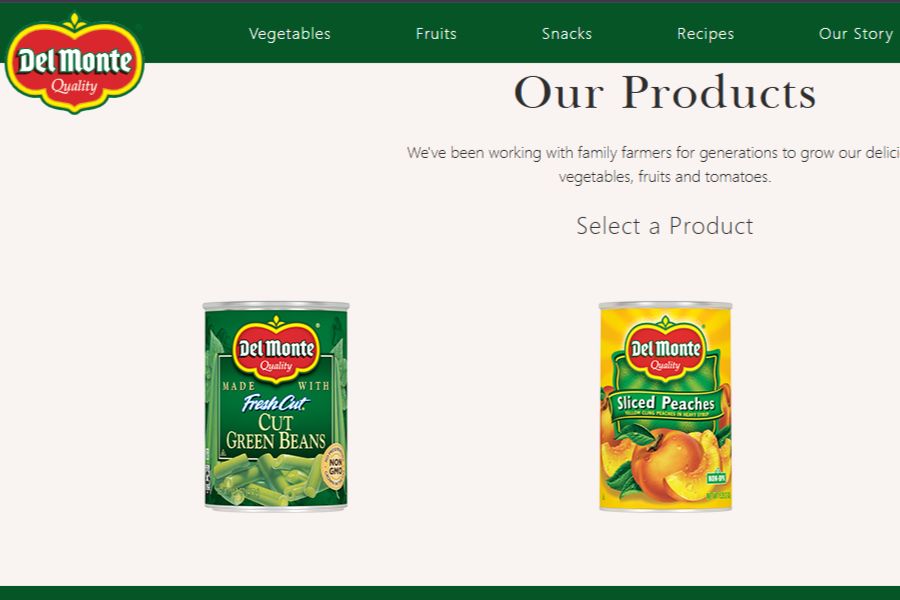Select the Sliced Peaches can
The image size is (900, 600).
pos(665,405)
